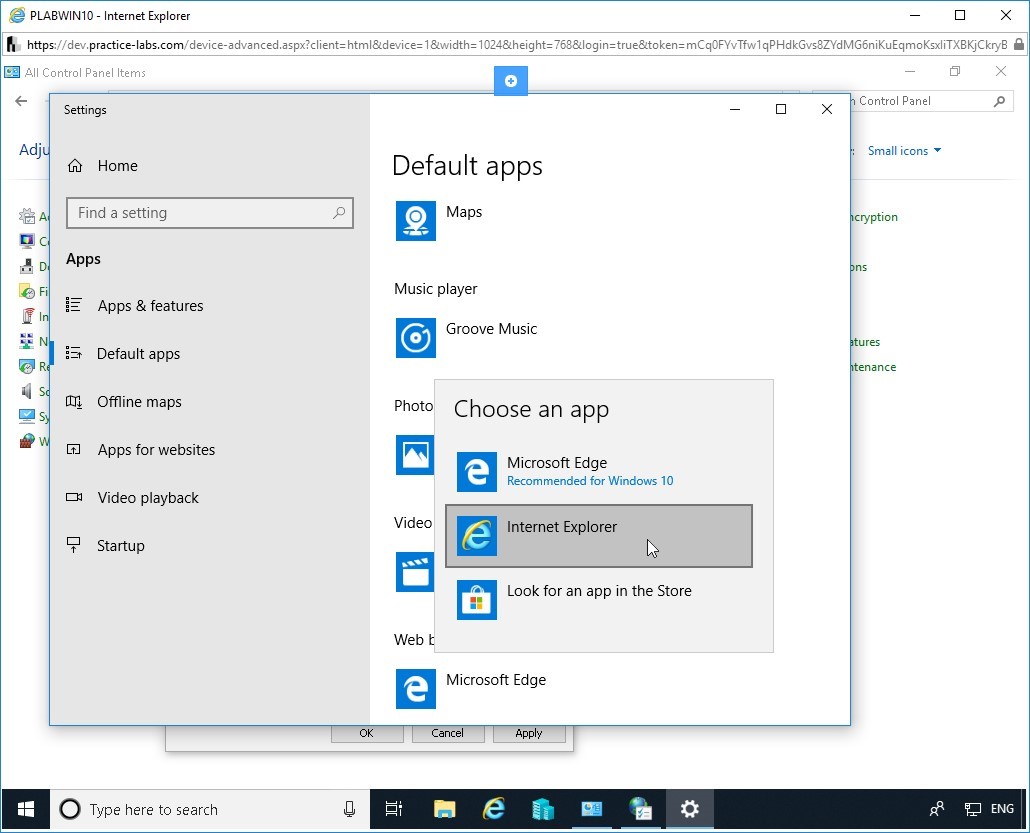Click the ENG language indicator

coord(1002,809)
